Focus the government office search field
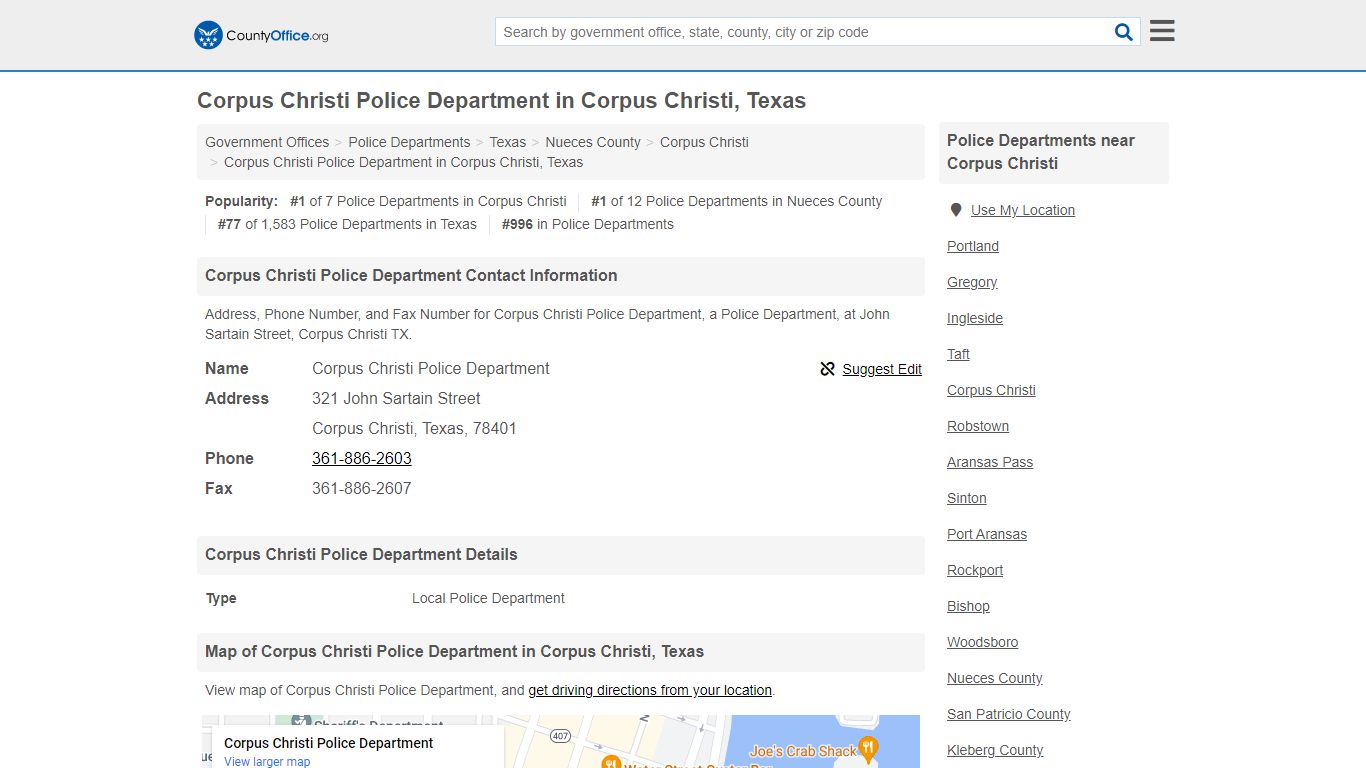Image resolution: width=1366 pixels, height=768 pixels. coord(804,32)
